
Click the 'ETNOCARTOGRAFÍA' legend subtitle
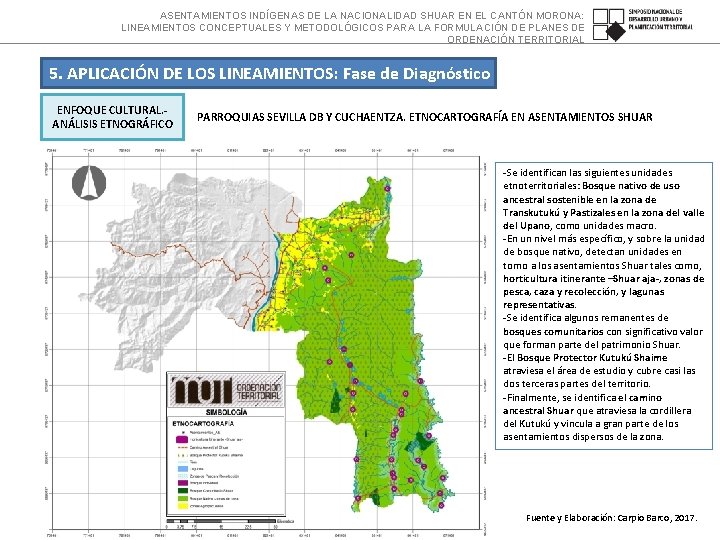203,423
